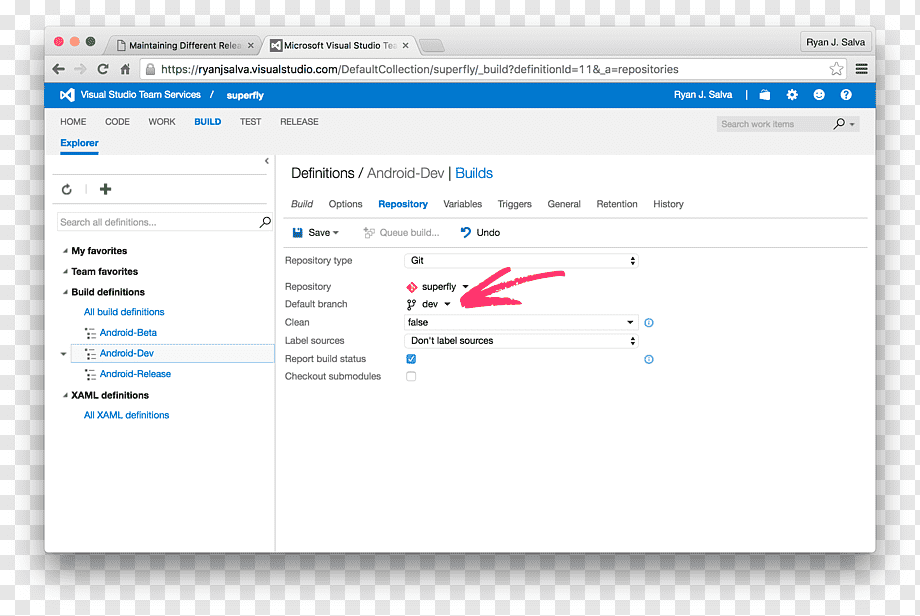Image resolution: width=920 pixels, height=616 pixels.
Task: Click superfly project name in header
Action: [245, 95]
